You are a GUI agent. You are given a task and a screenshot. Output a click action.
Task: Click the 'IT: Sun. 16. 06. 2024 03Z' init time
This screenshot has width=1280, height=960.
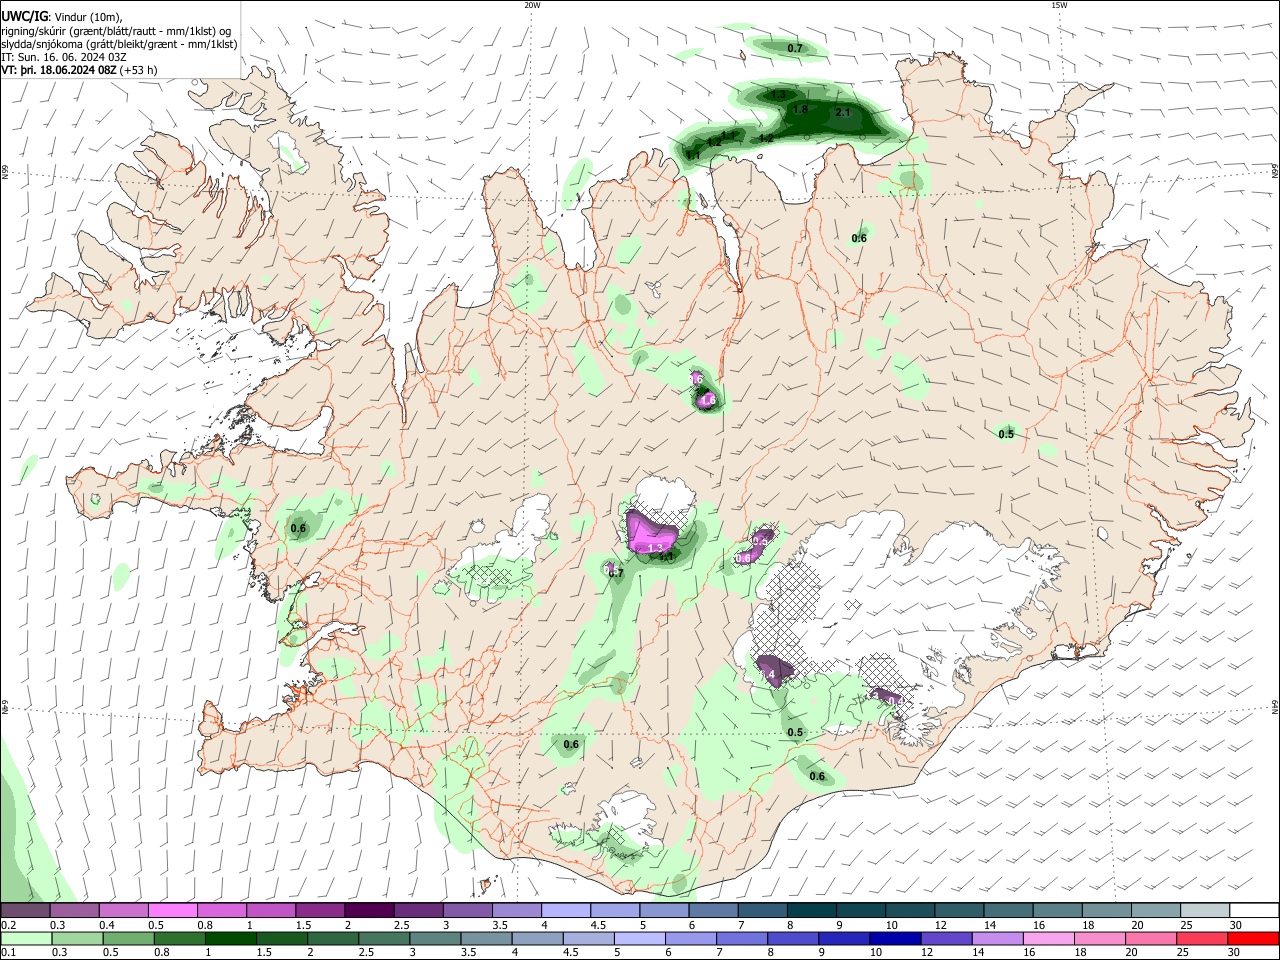pos(64,57)
